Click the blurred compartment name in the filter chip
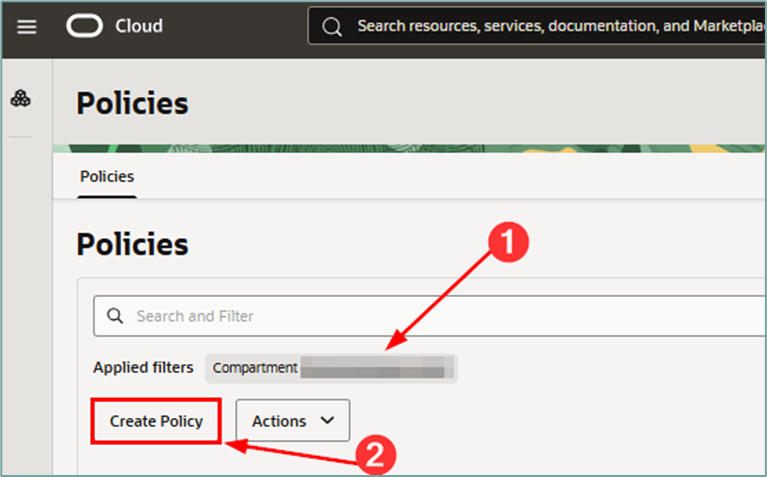 (x=375, y=367)
